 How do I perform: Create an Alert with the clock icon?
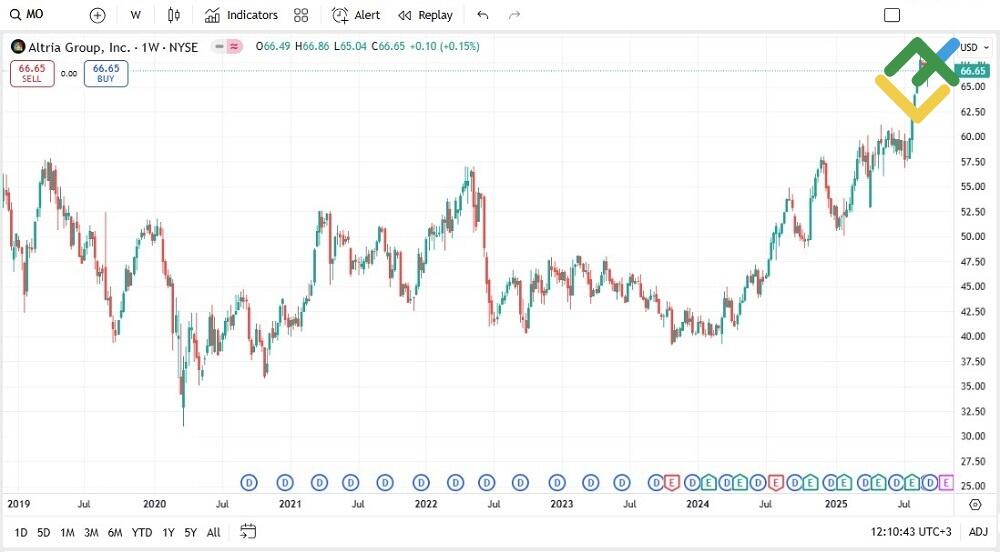[356, 15]
